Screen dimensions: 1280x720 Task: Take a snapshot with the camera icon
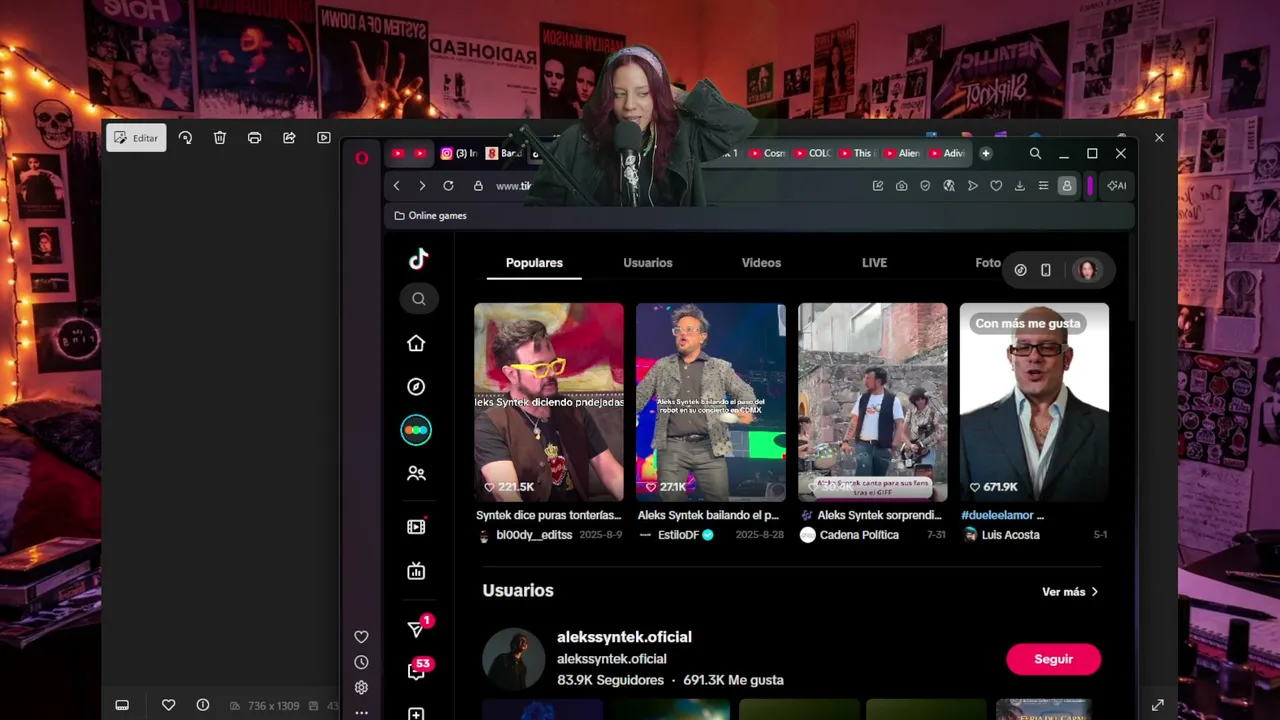[902, 186]
